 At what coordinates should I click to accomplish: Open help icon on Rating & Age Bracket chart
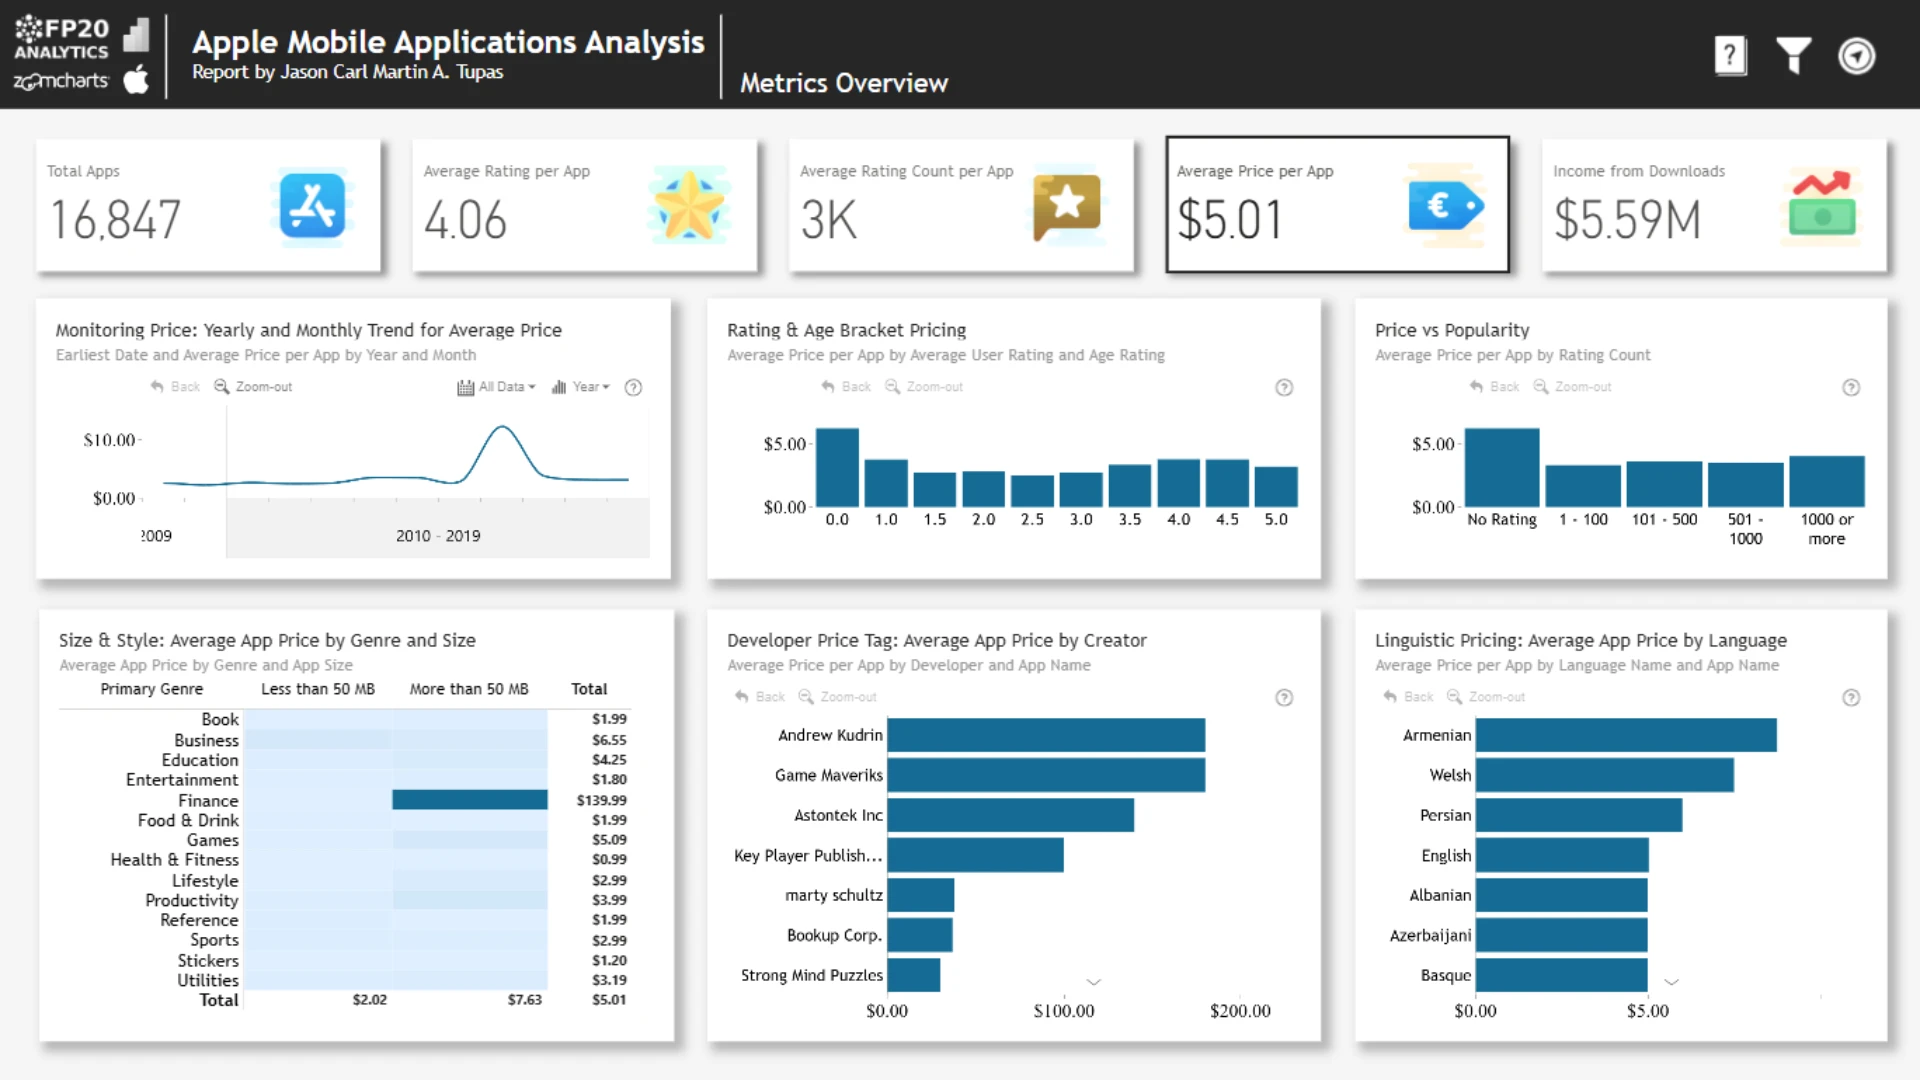pos(1284,387)
